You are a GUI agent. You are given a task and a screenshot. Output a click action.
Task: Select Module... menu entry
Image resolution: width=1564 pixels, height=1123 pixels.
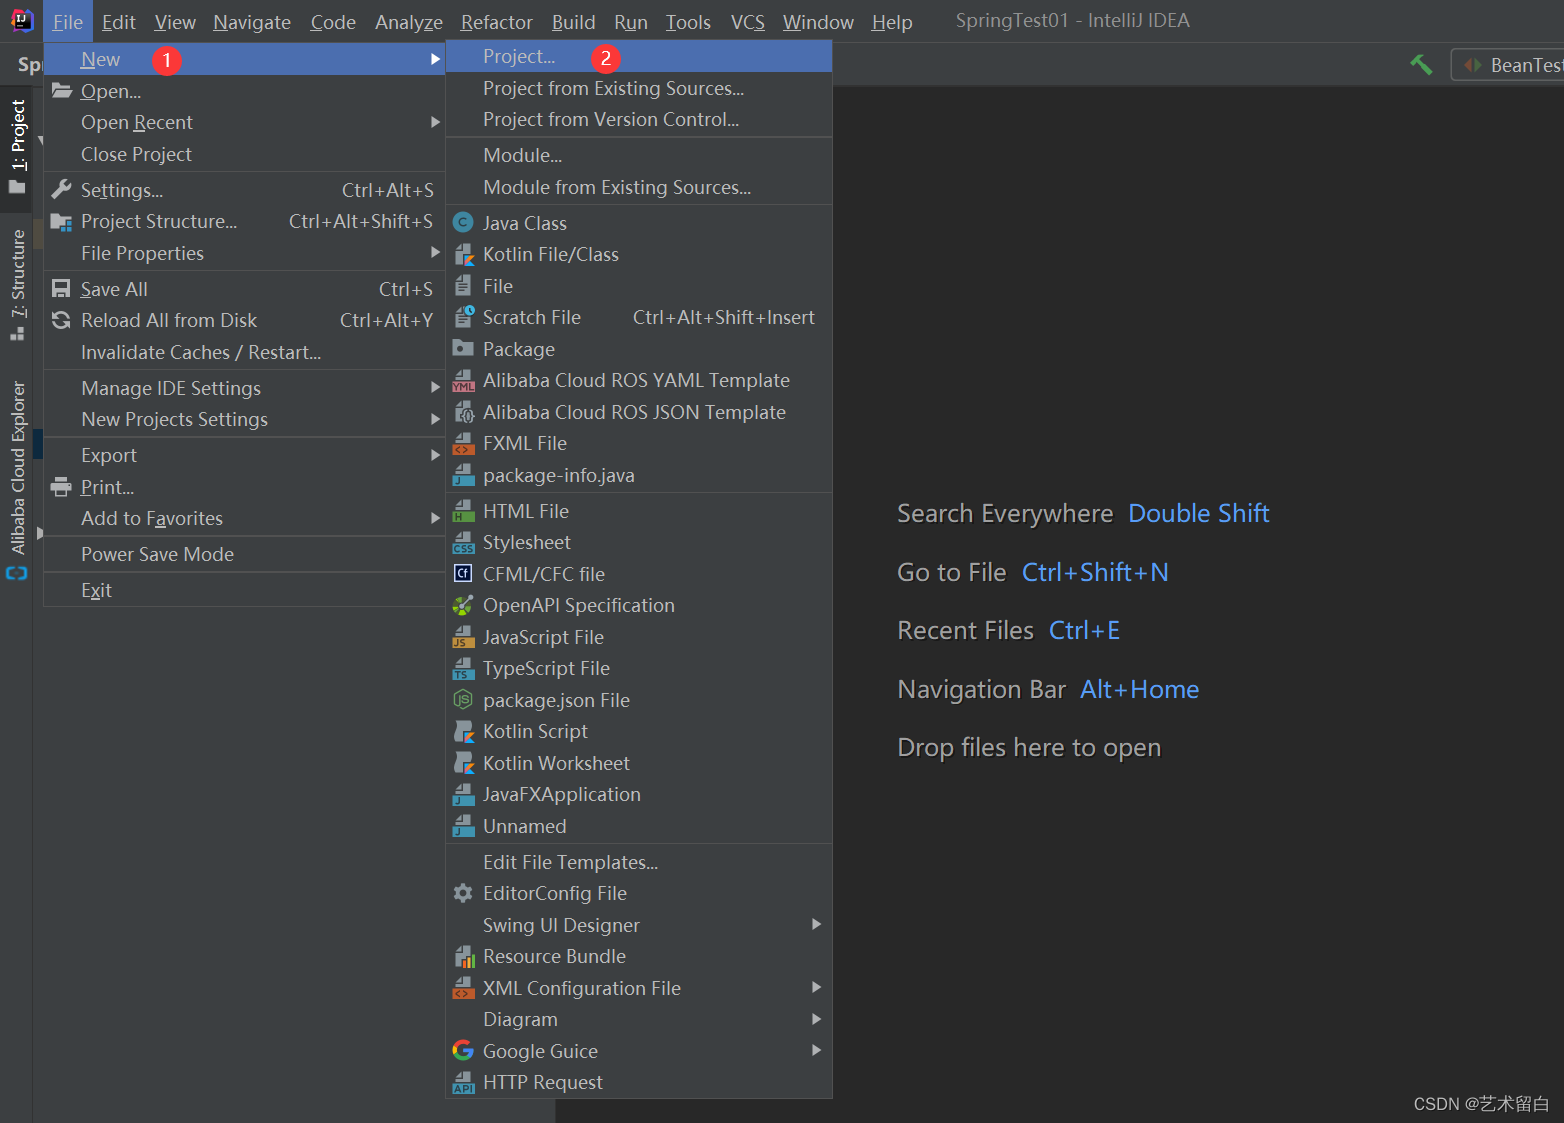point(639,155)
